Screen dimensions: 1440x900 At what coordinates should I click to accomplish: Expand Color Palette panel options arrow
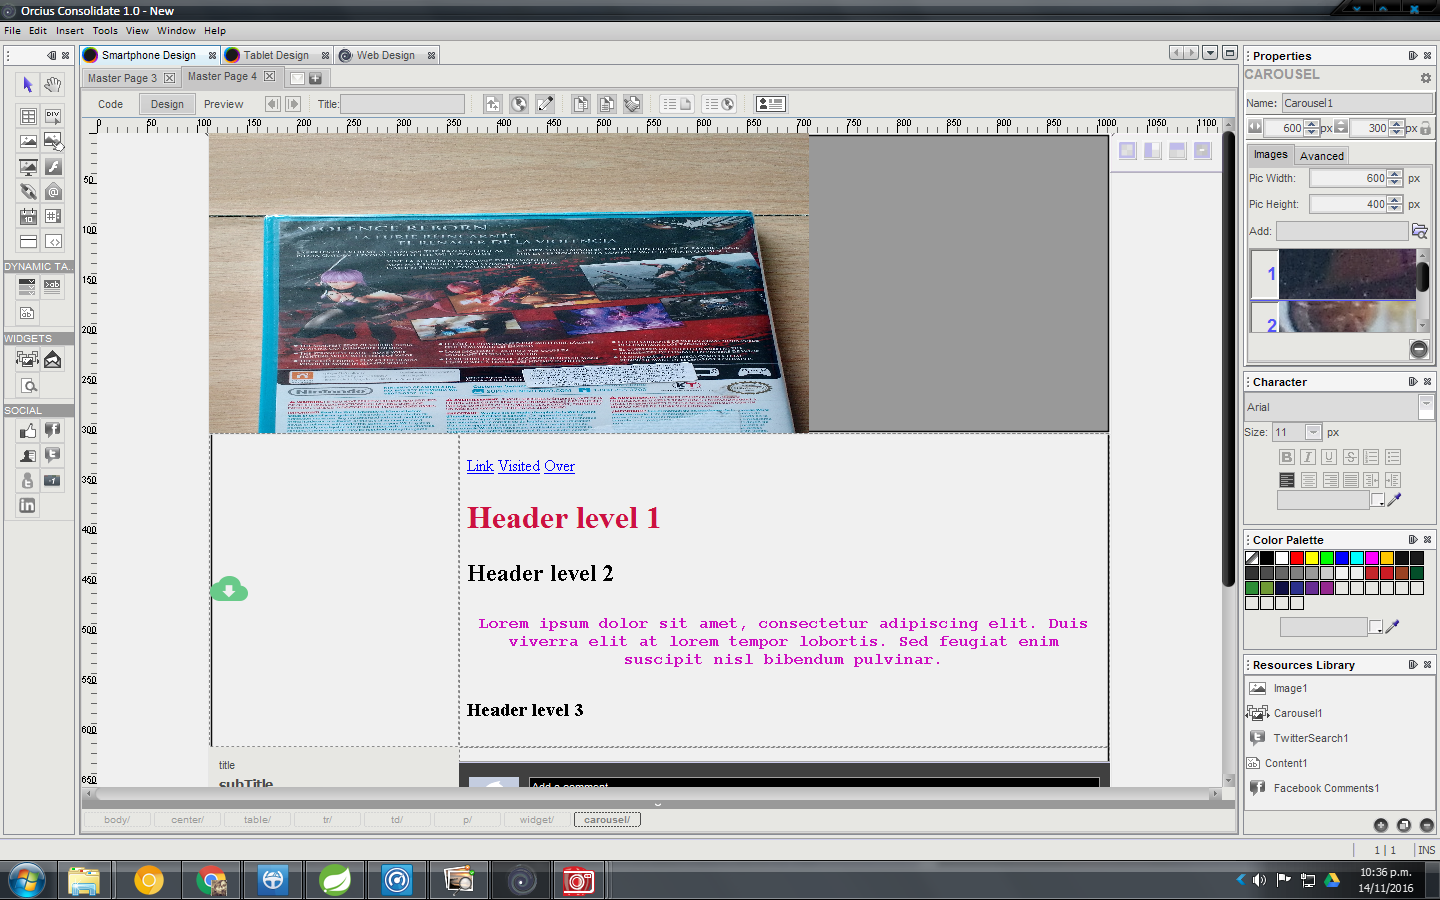pos(1413,540)
